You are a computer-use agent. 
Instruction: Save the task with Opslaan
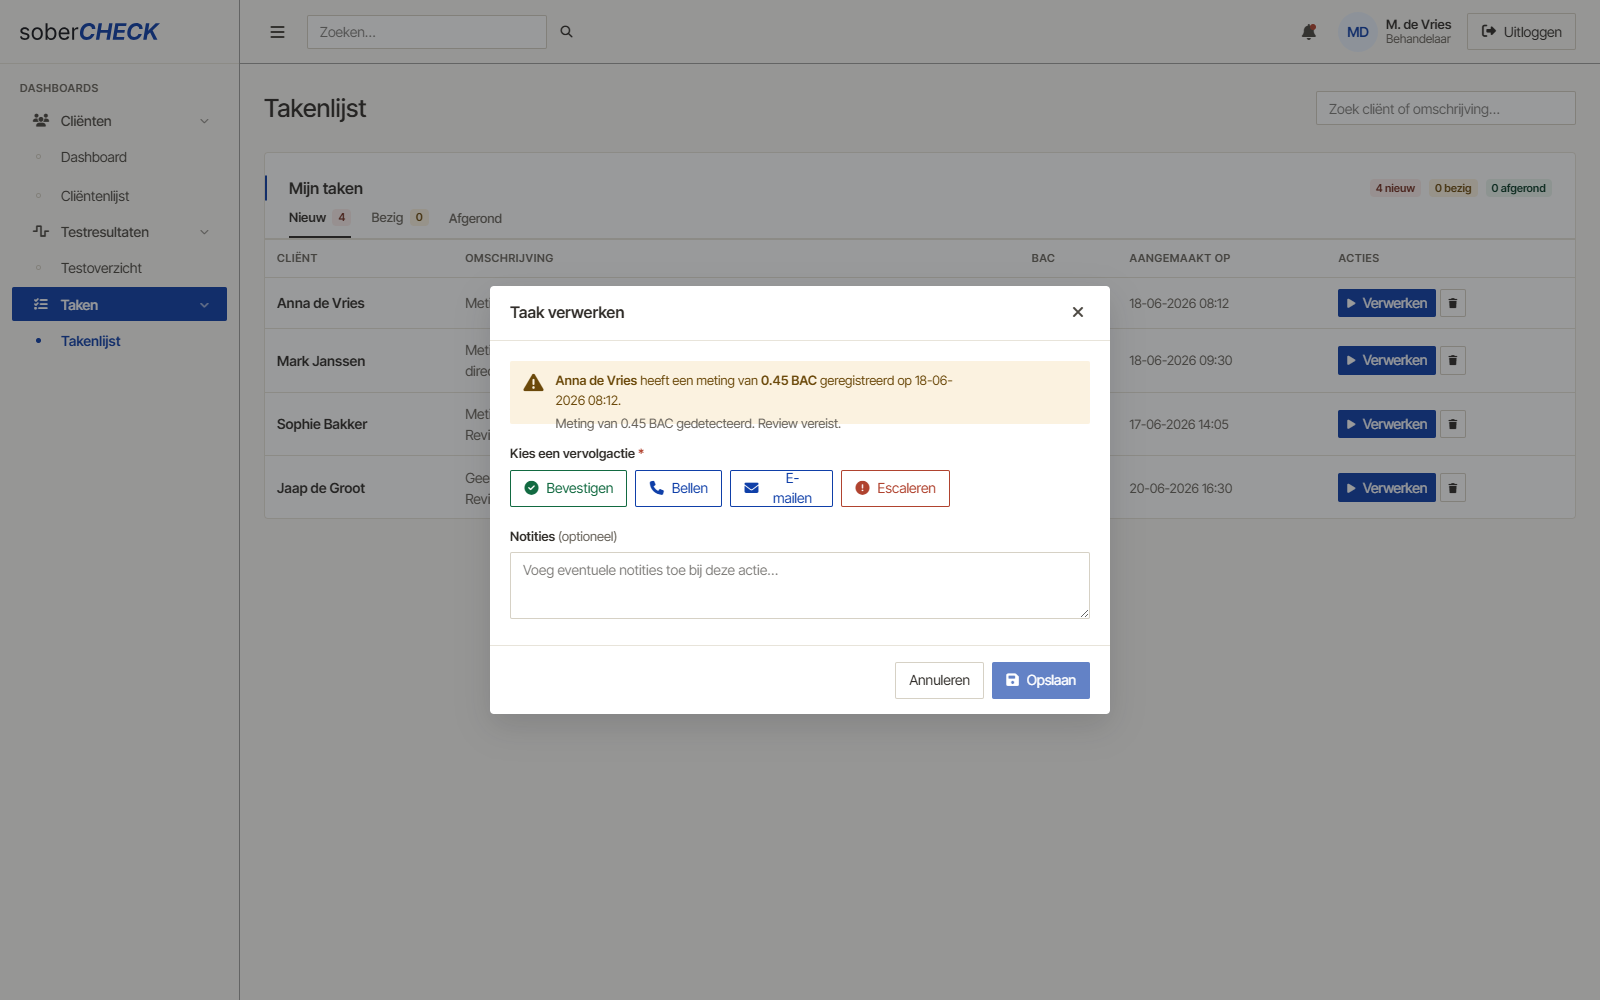1040,680
